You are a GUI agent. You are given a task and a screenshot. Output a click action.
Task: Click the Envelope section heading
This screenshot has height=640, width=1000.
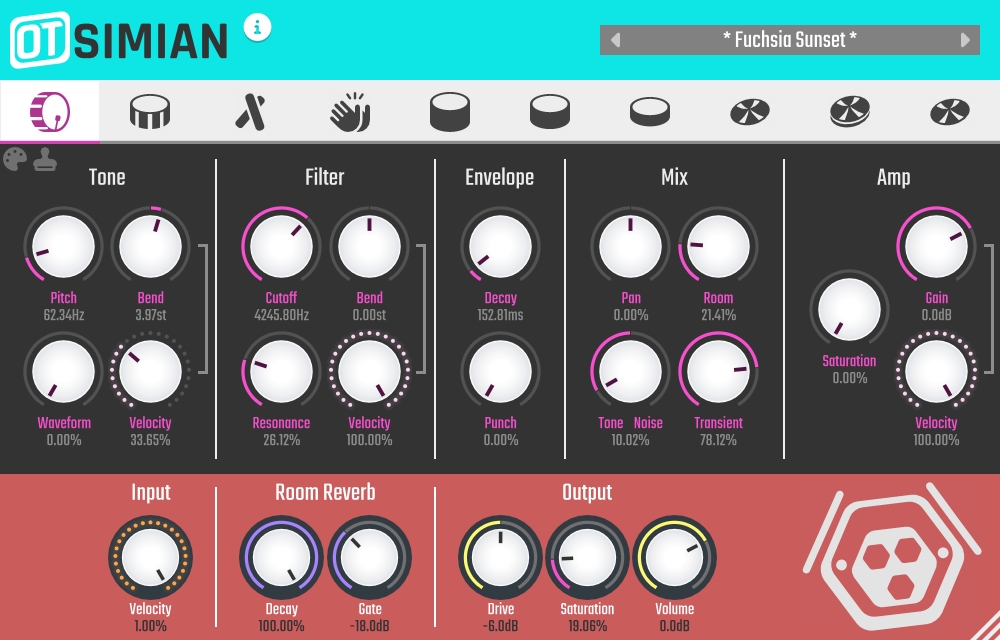click(x=499, y=177)
